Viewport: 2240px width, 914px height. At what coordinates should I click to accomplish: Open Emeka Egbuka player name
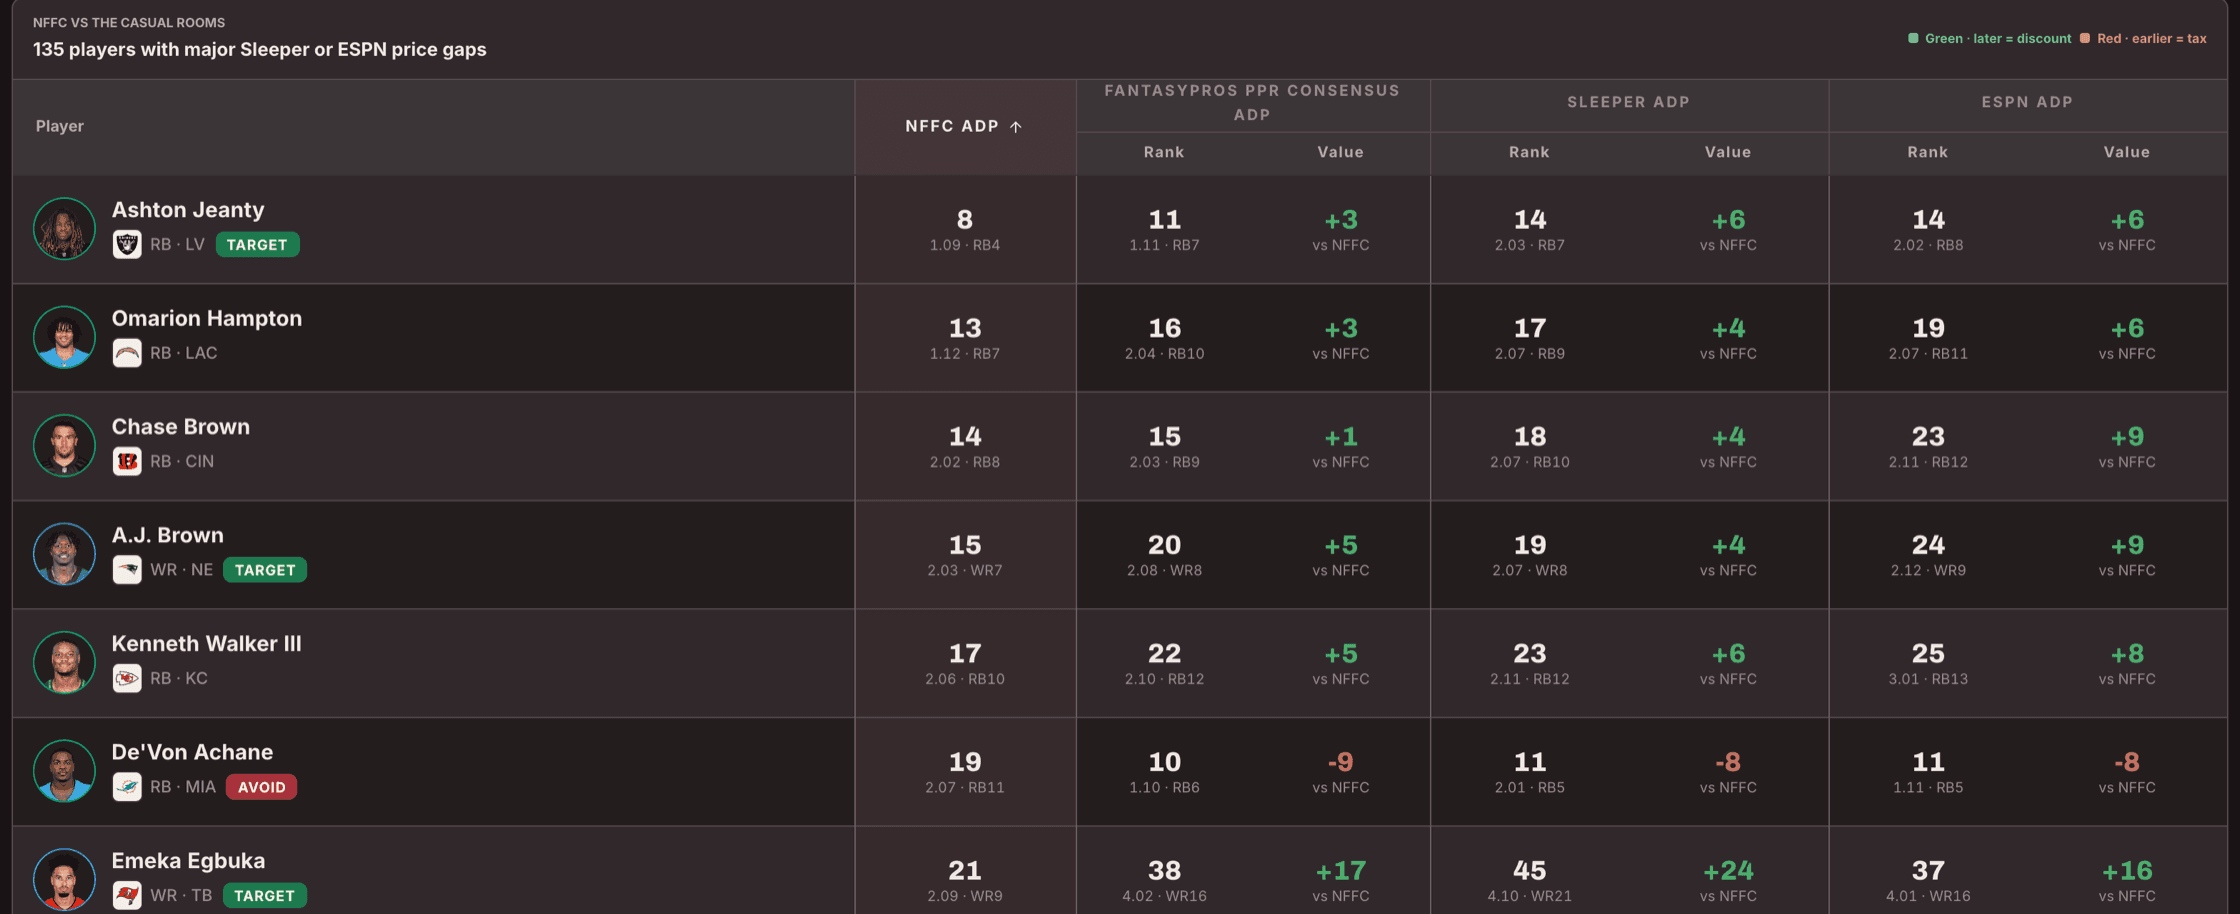tap(188, 861)
